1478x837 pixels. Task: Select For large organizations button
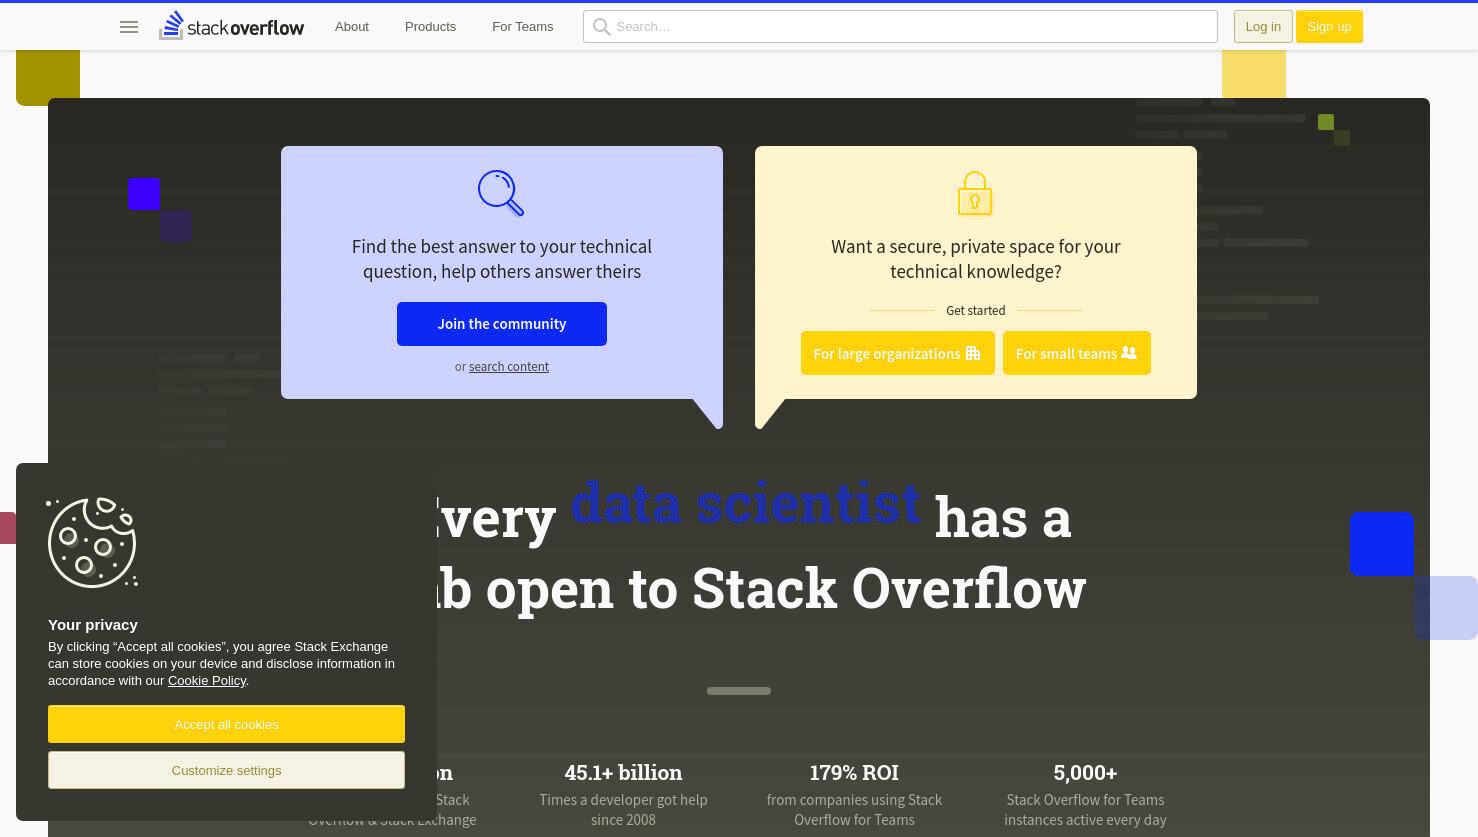click(898, 353)
